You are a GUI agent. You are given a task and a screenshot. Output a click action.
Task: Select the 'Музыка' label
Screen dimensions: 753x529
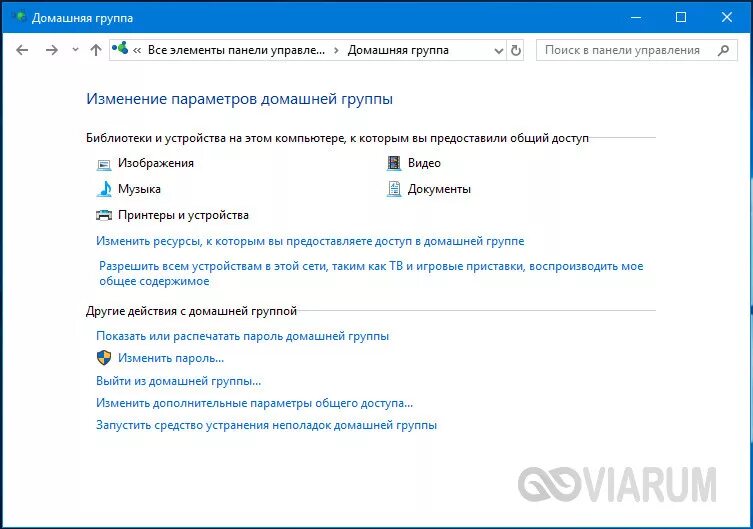tap(139, 189)
